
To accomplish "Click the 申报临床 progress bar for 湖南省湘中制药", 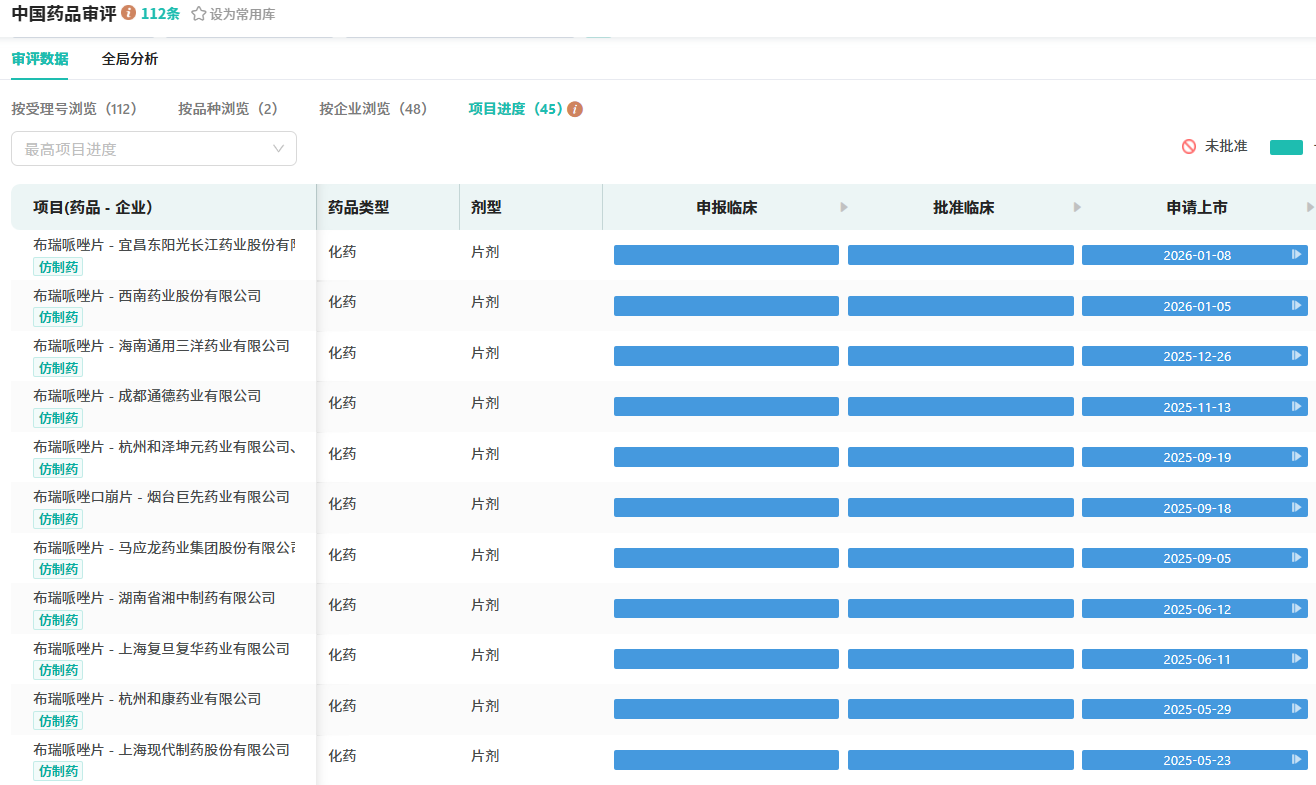I will 726,608.
